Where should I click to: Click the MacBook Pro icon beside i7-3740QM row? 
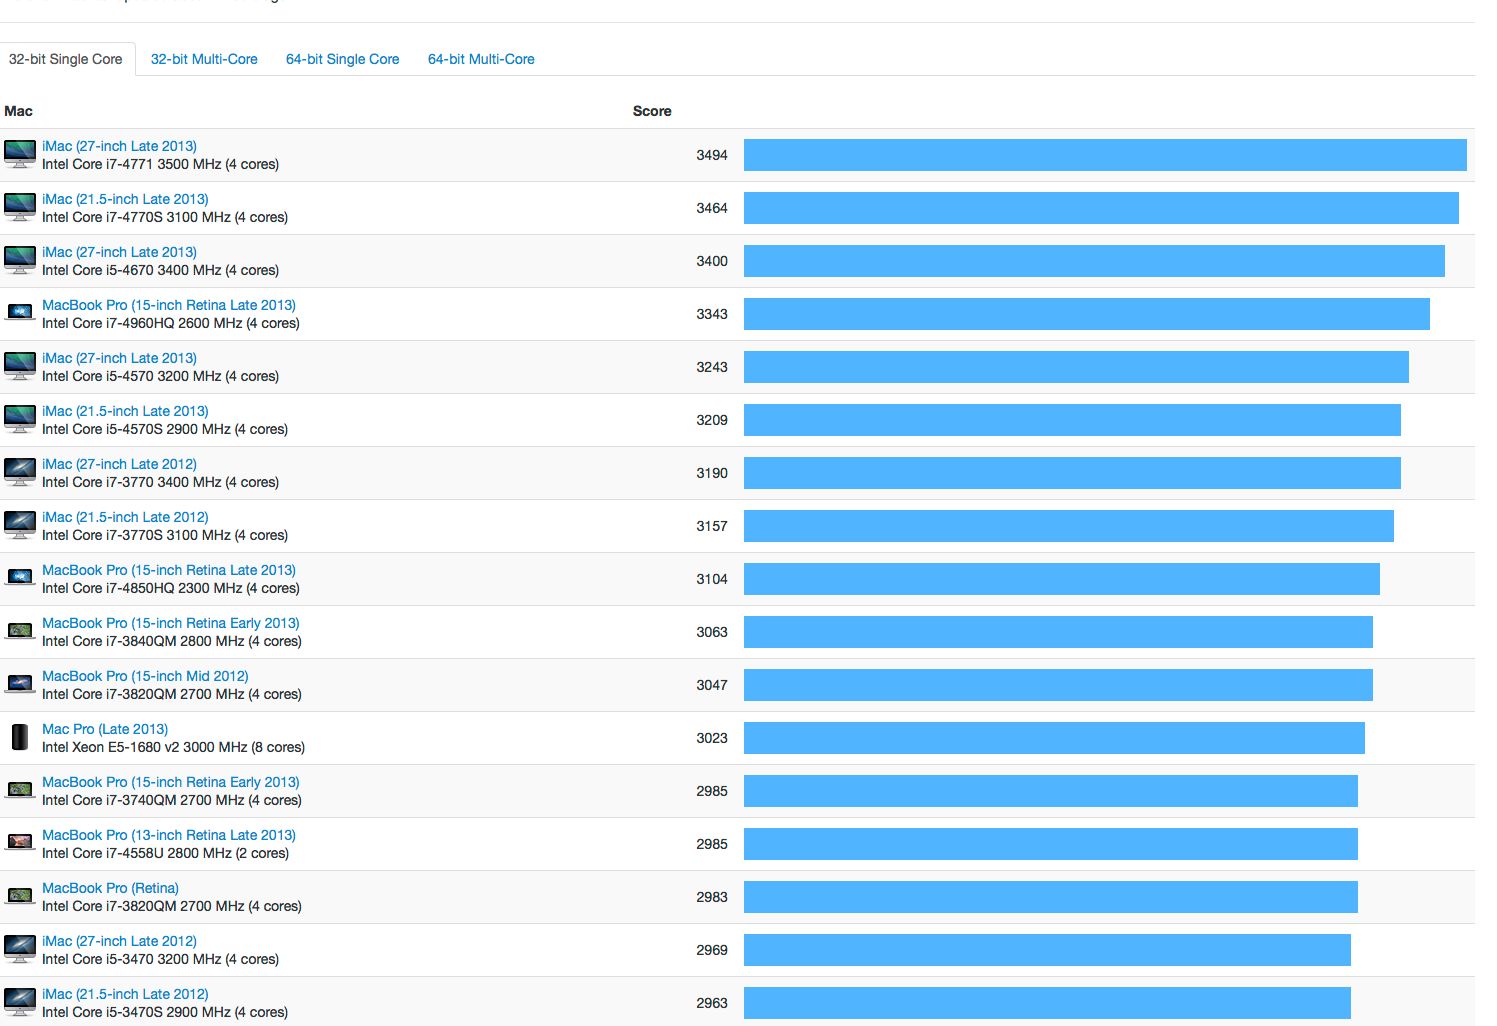(20, 790)
